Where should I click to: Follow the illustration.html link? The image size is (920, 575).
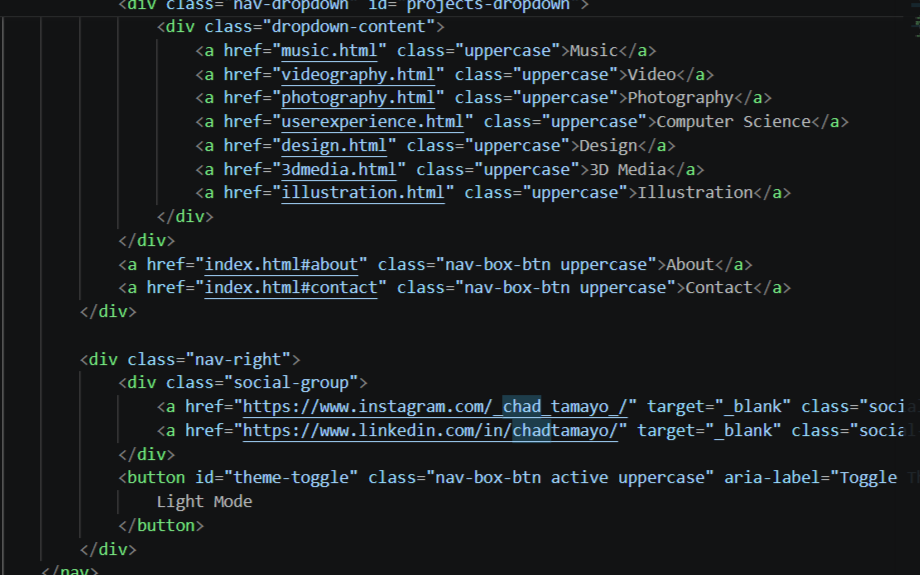pos(363,193)
